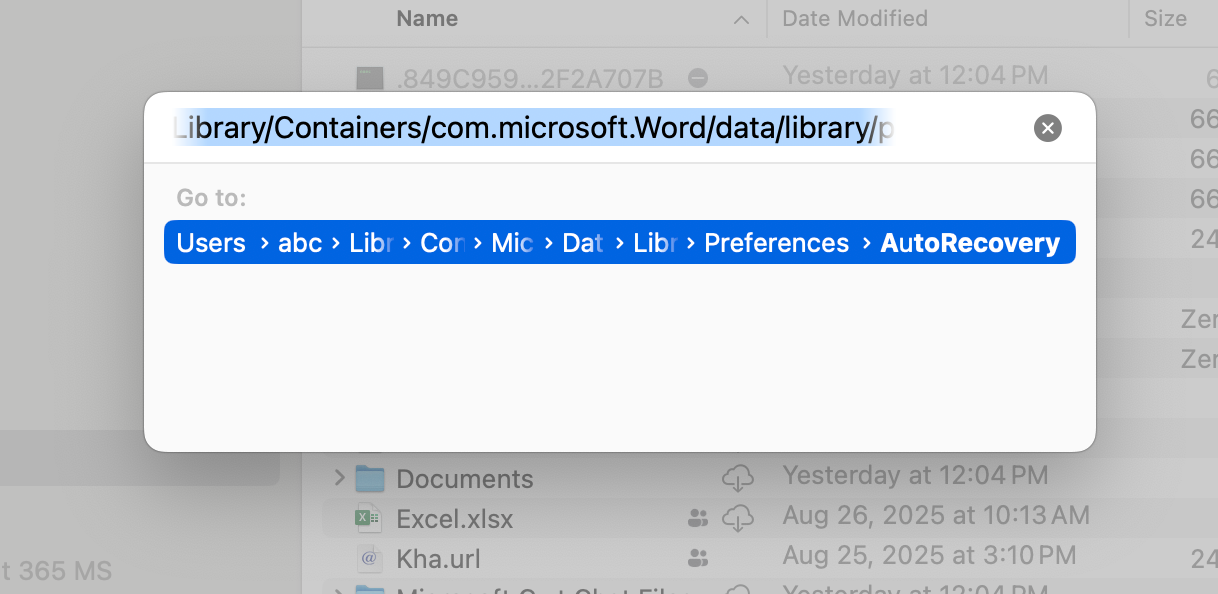
Task: Download Documents folder from iCloud
Action: pyautogui.click(x=737, y=478)
